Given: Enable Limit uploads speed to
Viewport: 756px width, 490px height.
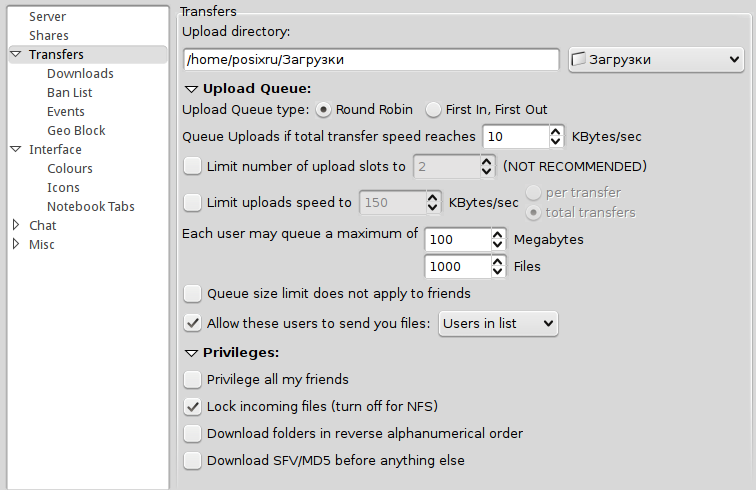Looking at the screenshot, I should pyautogui.click(x=192, y=203).
